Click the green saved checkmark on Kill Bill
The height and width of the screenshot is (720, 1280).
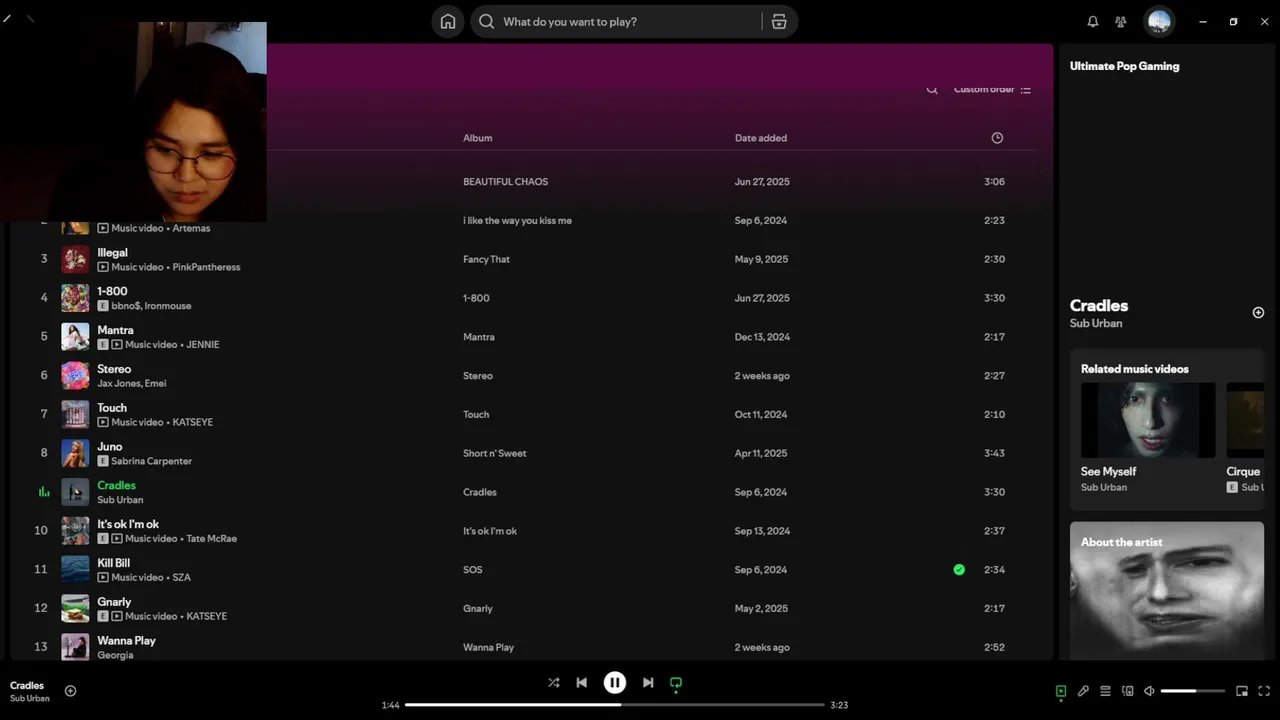[959, 570]
